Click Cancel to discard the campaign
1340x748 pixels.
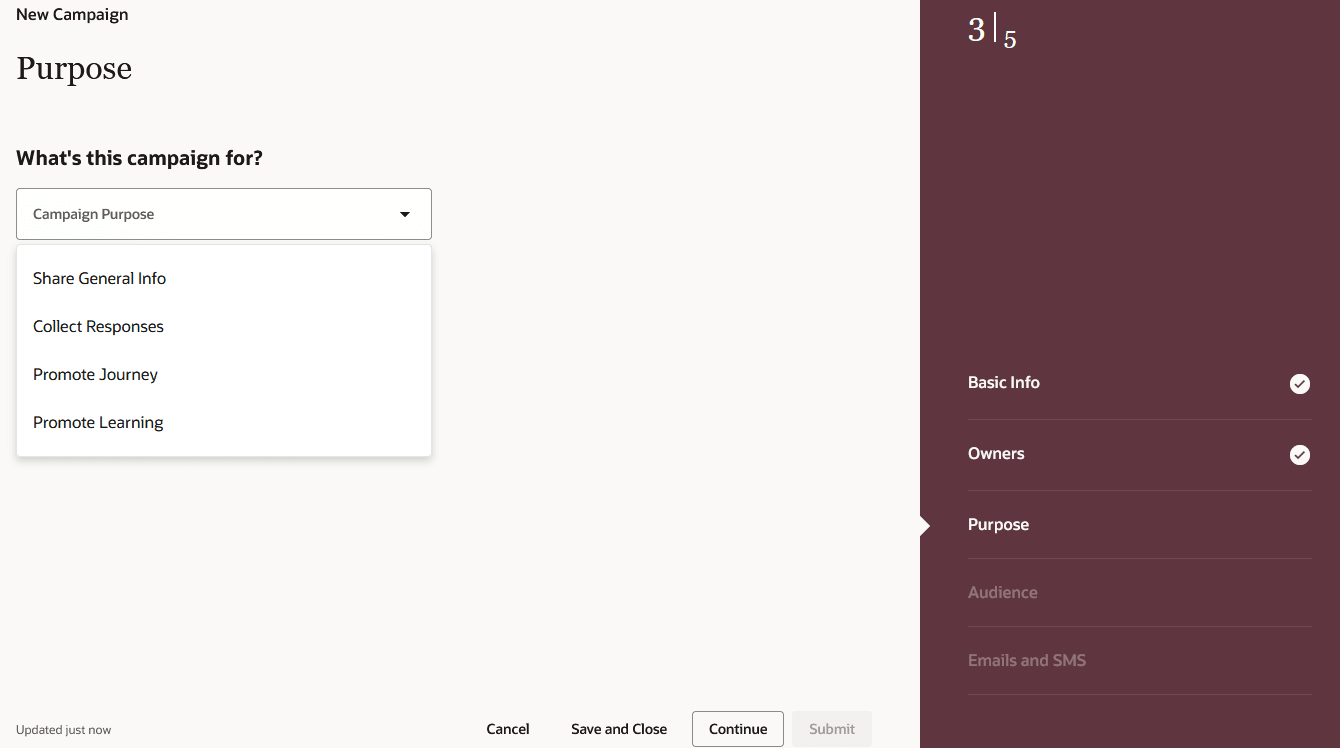pyautogui.click(x=507, y=729)
